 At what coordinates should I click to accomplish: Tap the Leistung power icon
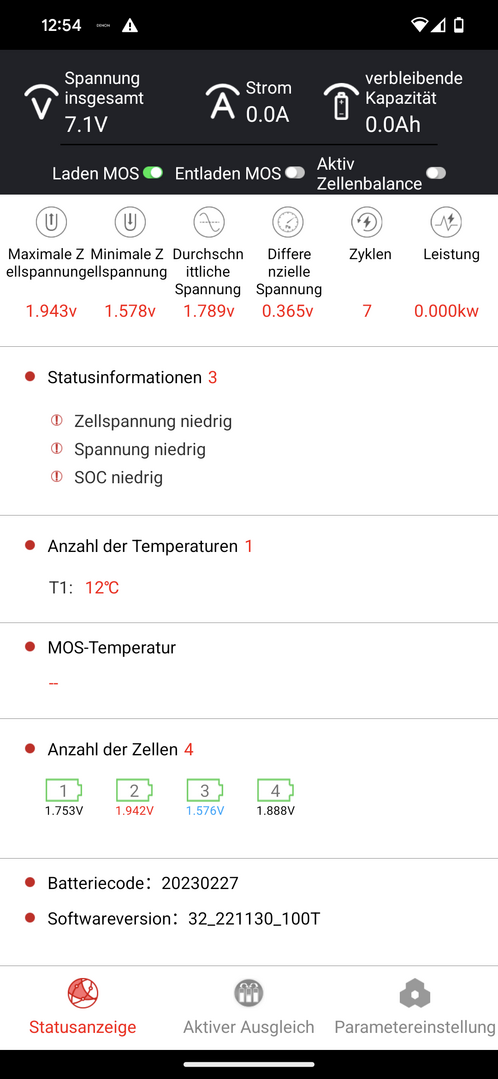coord(446,222)
